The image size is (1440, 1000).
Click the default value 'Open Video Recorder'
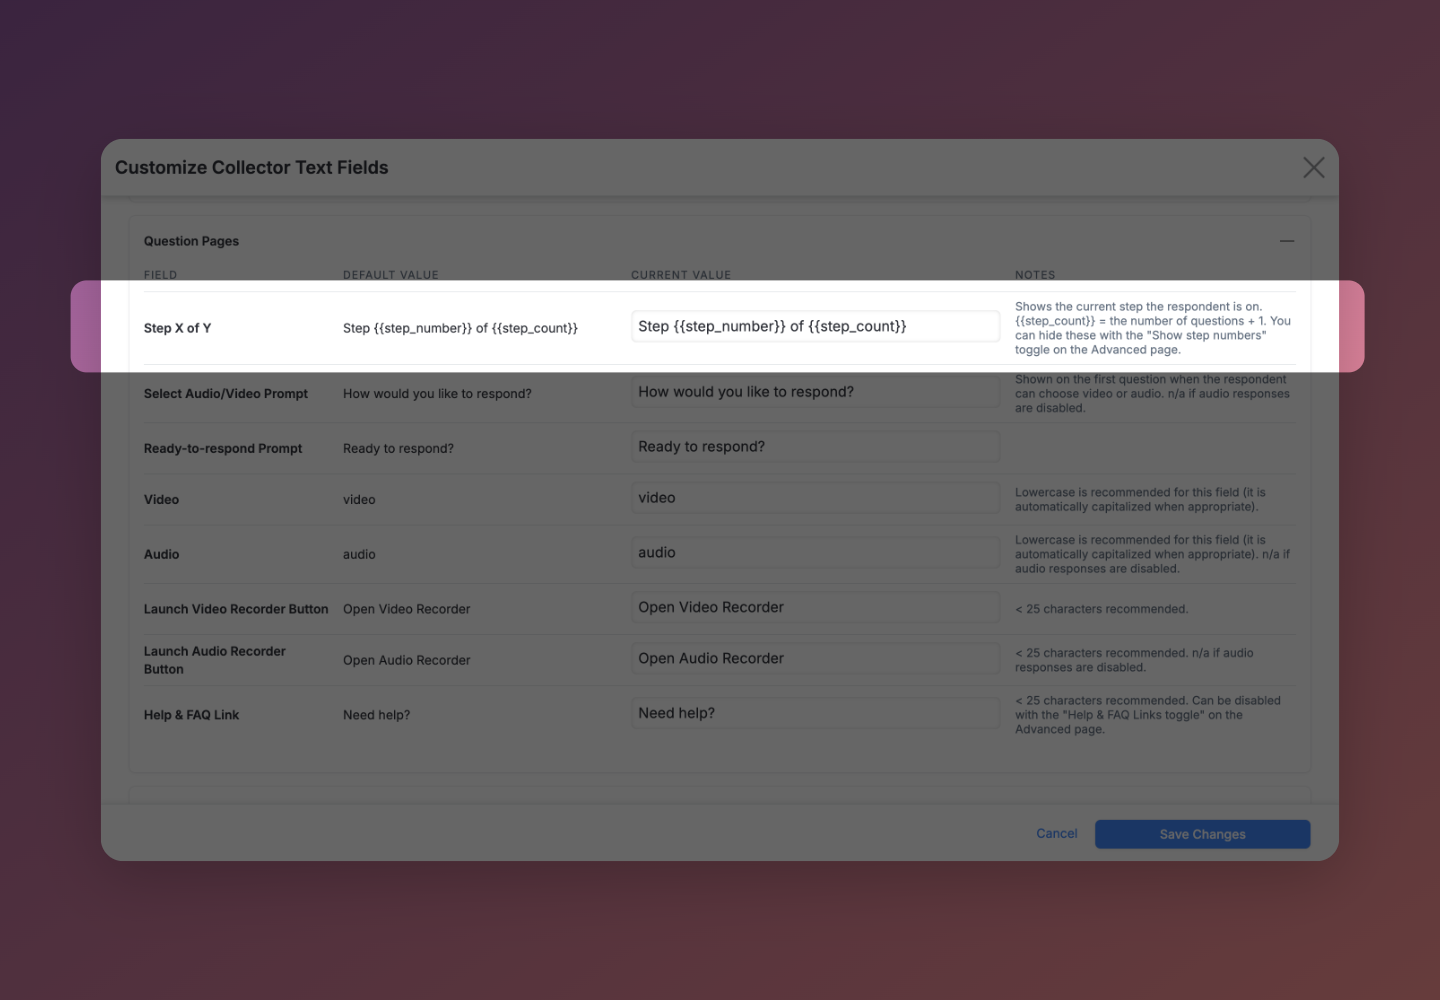[x=406, y=609]
